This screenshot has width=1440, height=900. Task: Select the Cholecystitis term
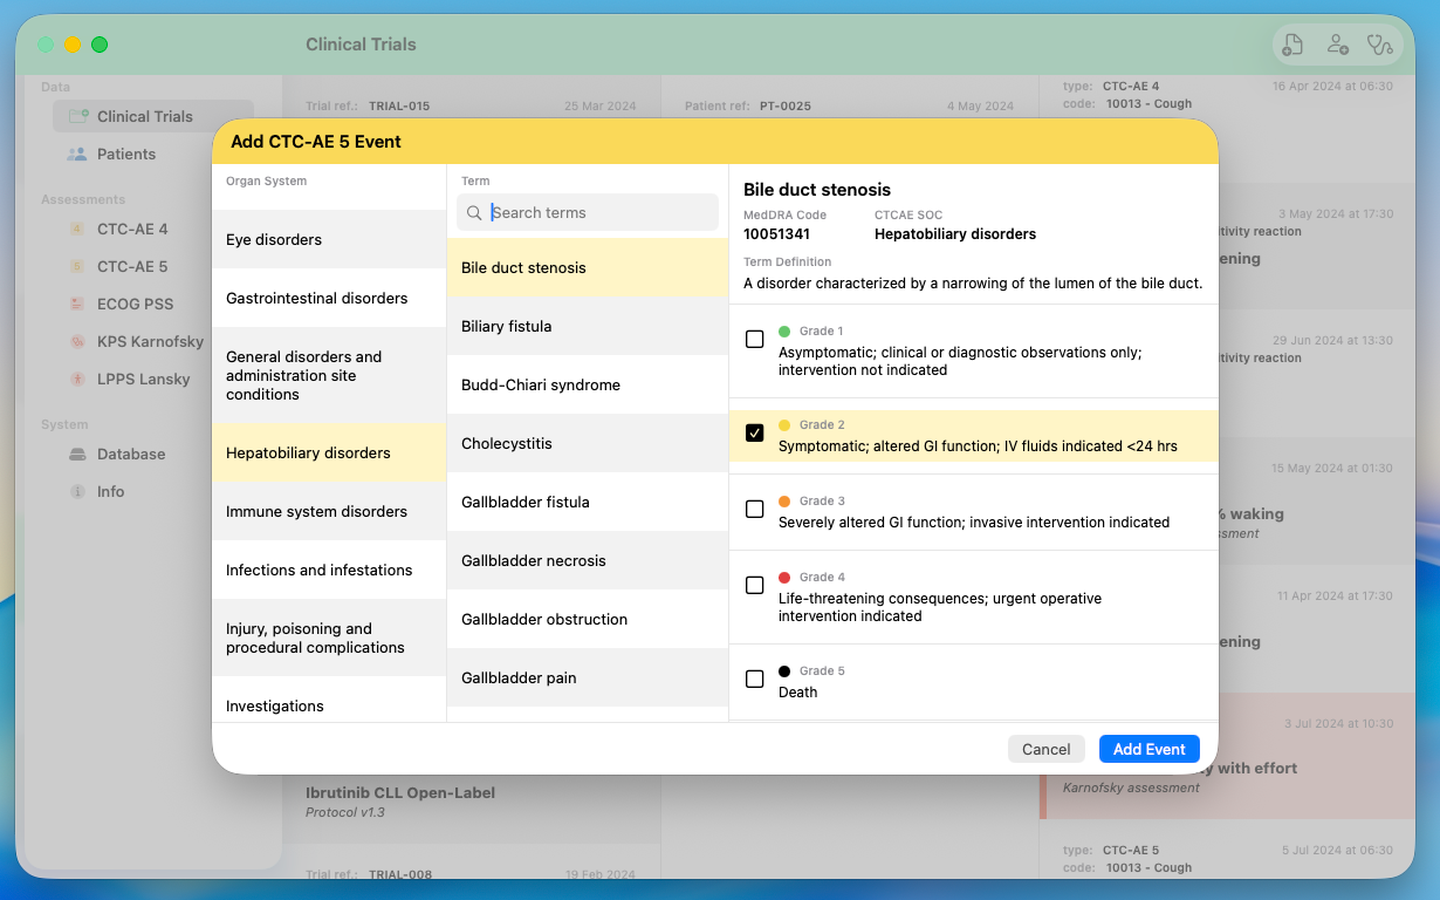587,443
